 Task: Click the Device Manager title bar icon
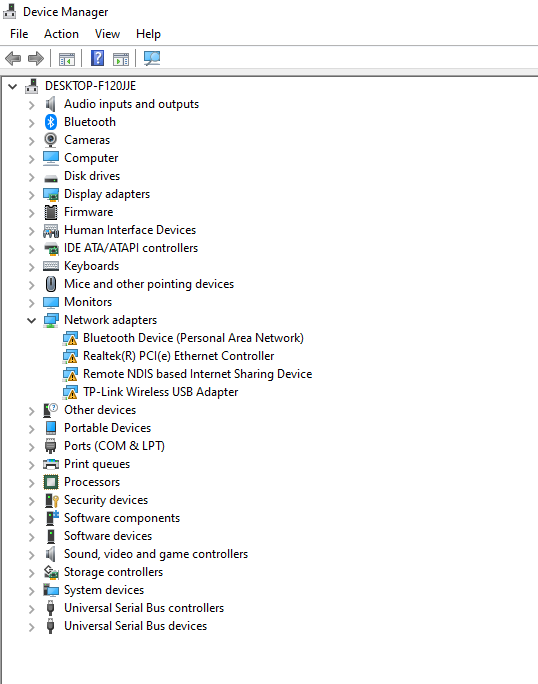[x=10, y=12]
